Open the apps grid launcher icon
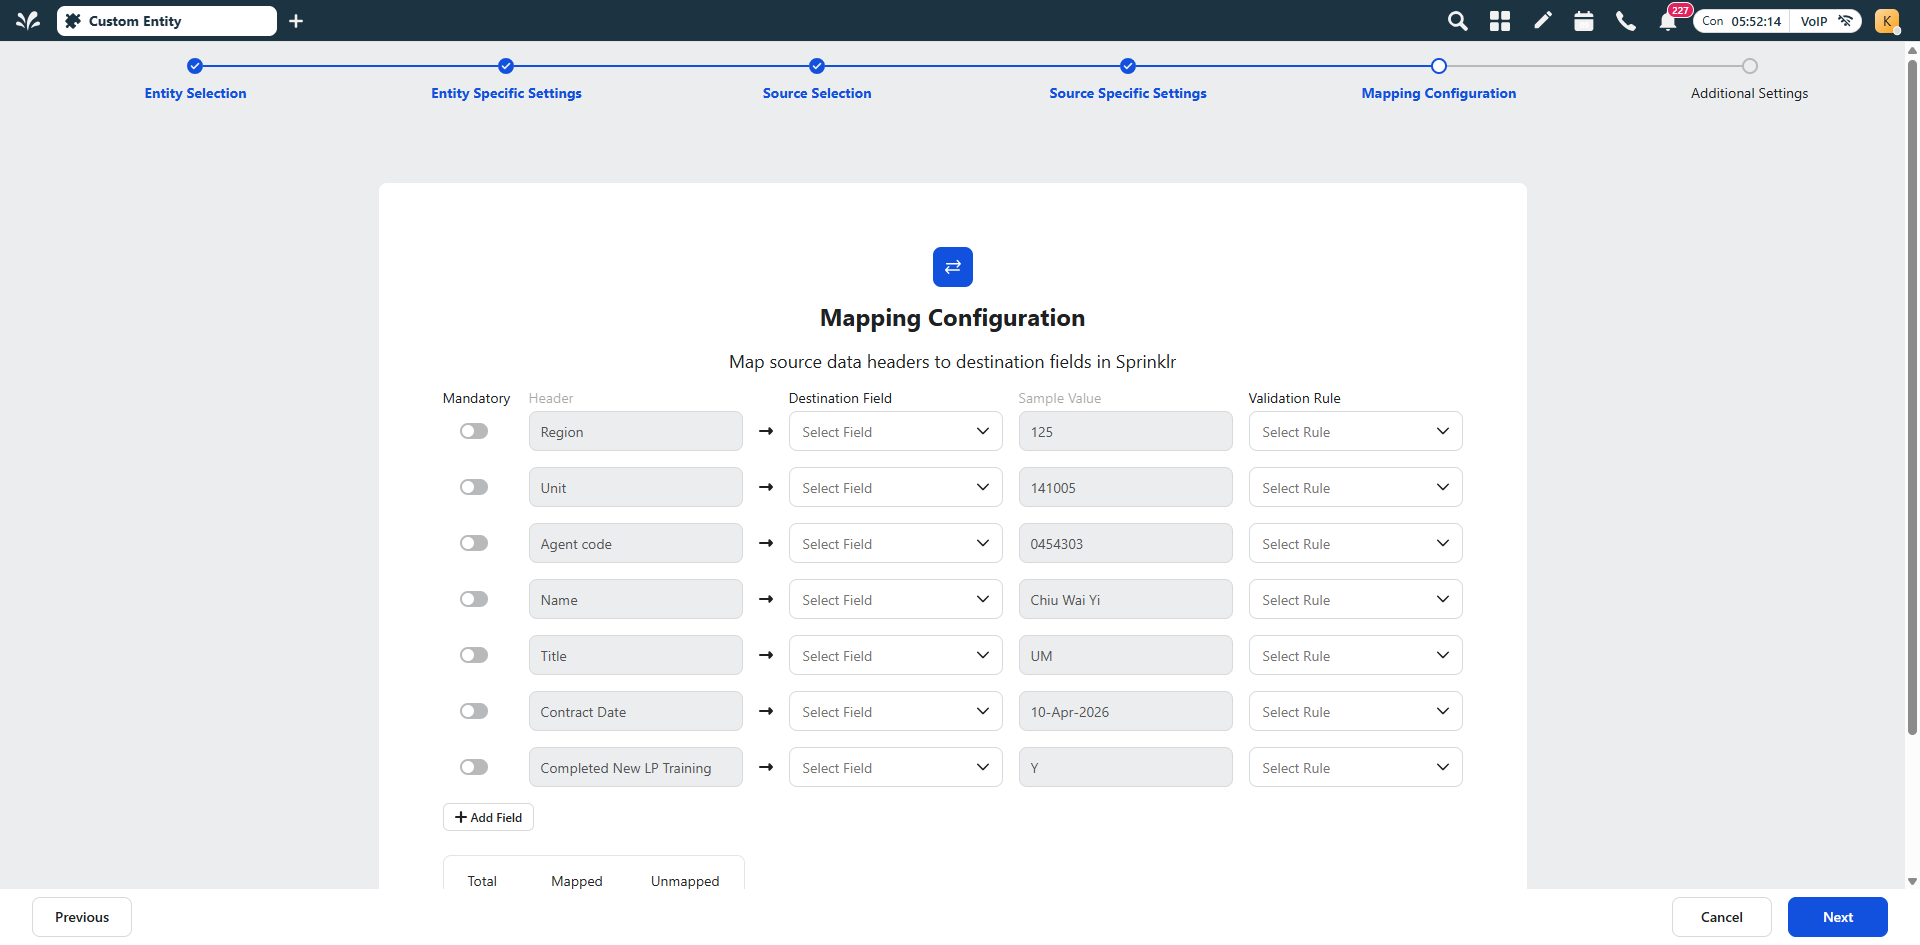This screenshot has height=945, width=1920. (1500, 21)
